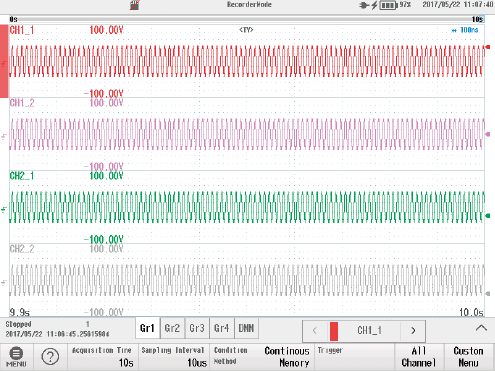The width and height of the screenshot is (495, 371).
Task: Click the red CH1_1 color swatch in the channel selector
Action: tap(334, 331)
